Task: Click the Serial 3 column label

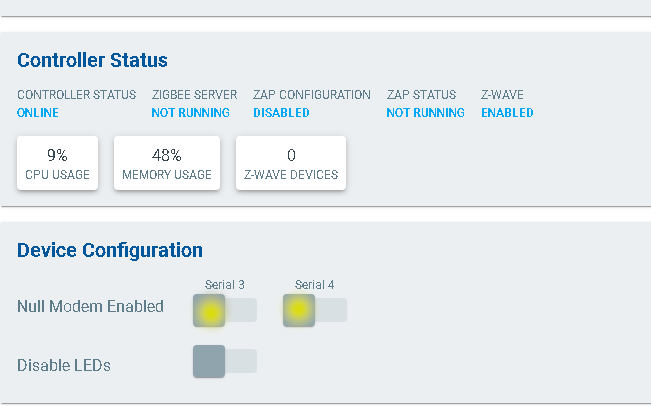Action: click(225, 285)
